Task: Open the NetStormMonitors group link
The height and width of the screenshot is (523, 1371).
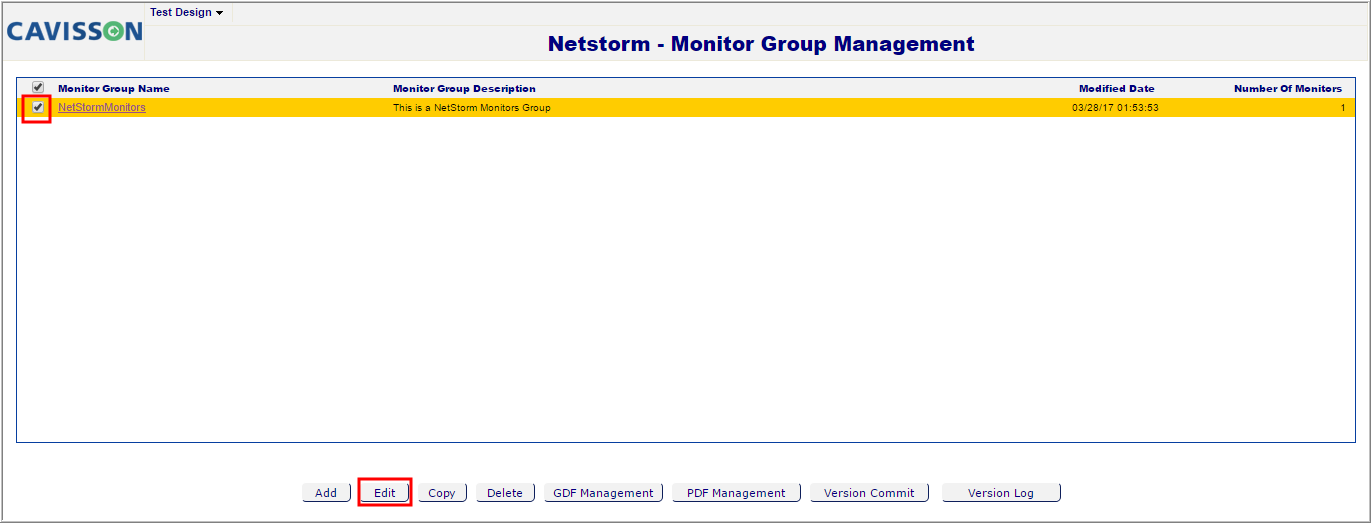Action: pos(102,107)
